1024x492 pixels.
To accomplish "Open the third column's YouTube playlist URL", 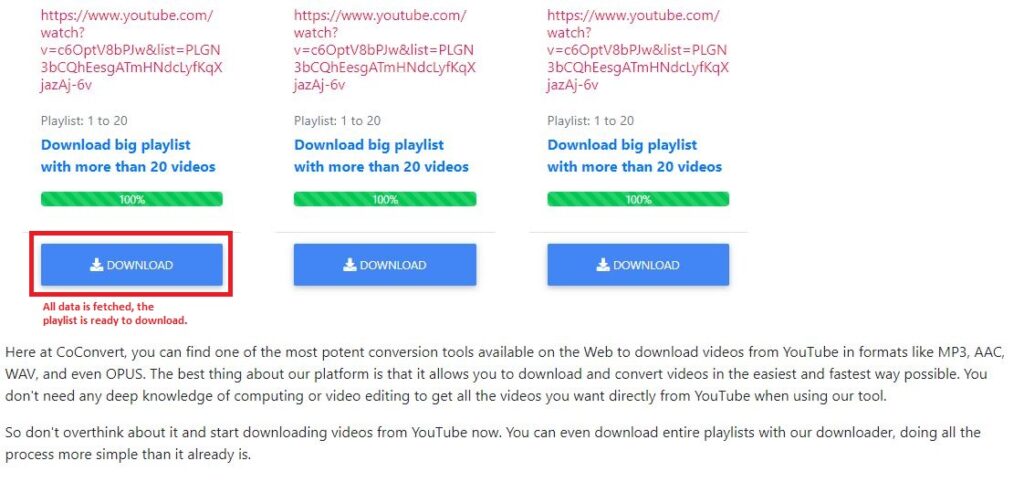I will click(x=638, y=50).
